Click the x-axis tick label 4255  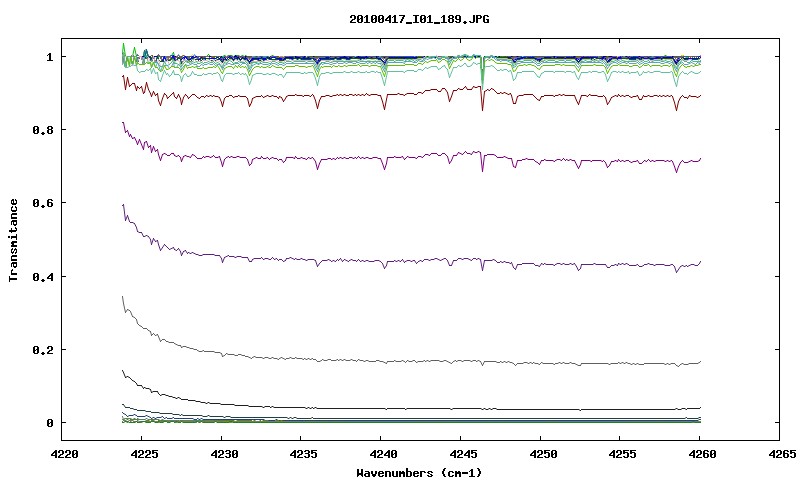(x=622, y=454)
